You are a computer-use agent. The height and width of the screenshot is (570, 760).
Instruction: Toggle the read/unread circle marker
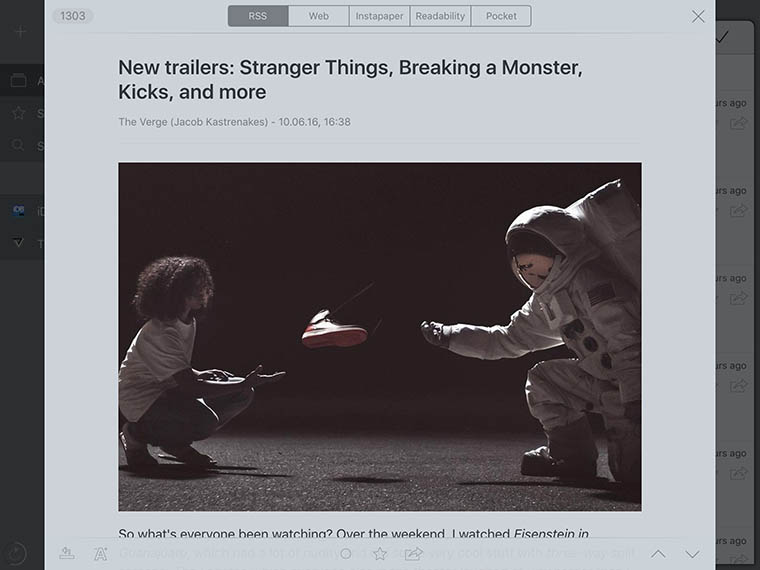tap(346, 554)
